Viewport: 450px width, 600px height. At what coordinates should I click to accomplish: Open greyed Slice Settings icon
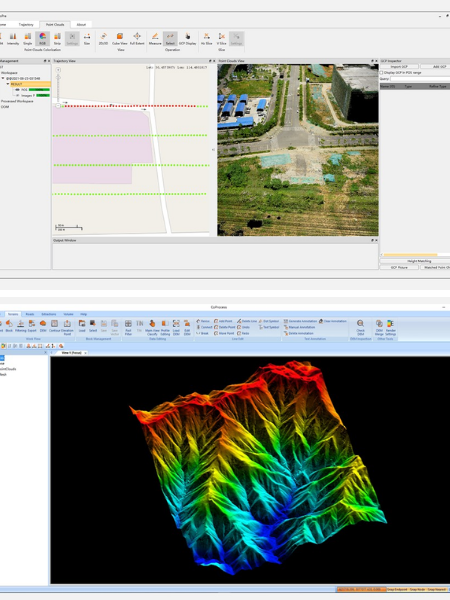(236, 38)
